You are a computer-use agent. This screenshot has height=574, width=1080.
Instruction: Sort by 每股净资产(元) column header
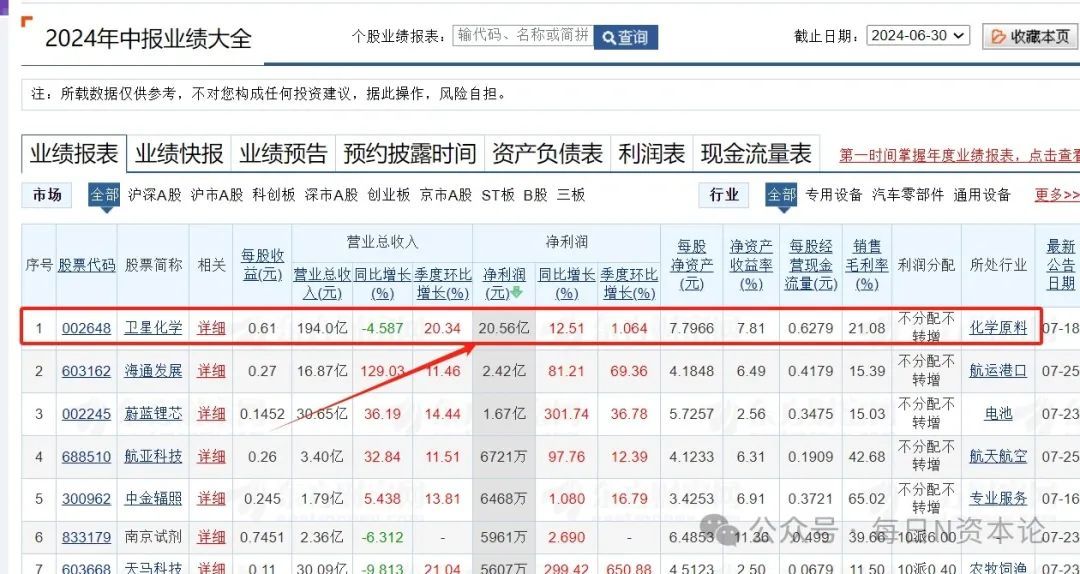coord(692,265)
